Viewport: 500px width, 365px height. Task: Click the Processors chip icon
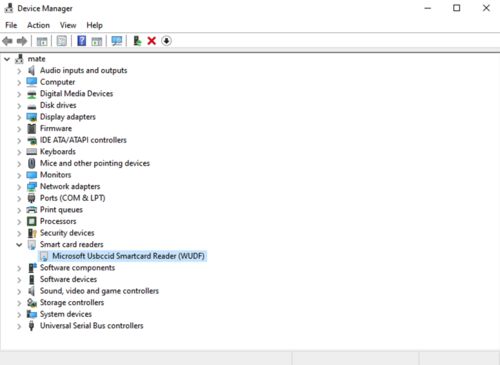32,221
